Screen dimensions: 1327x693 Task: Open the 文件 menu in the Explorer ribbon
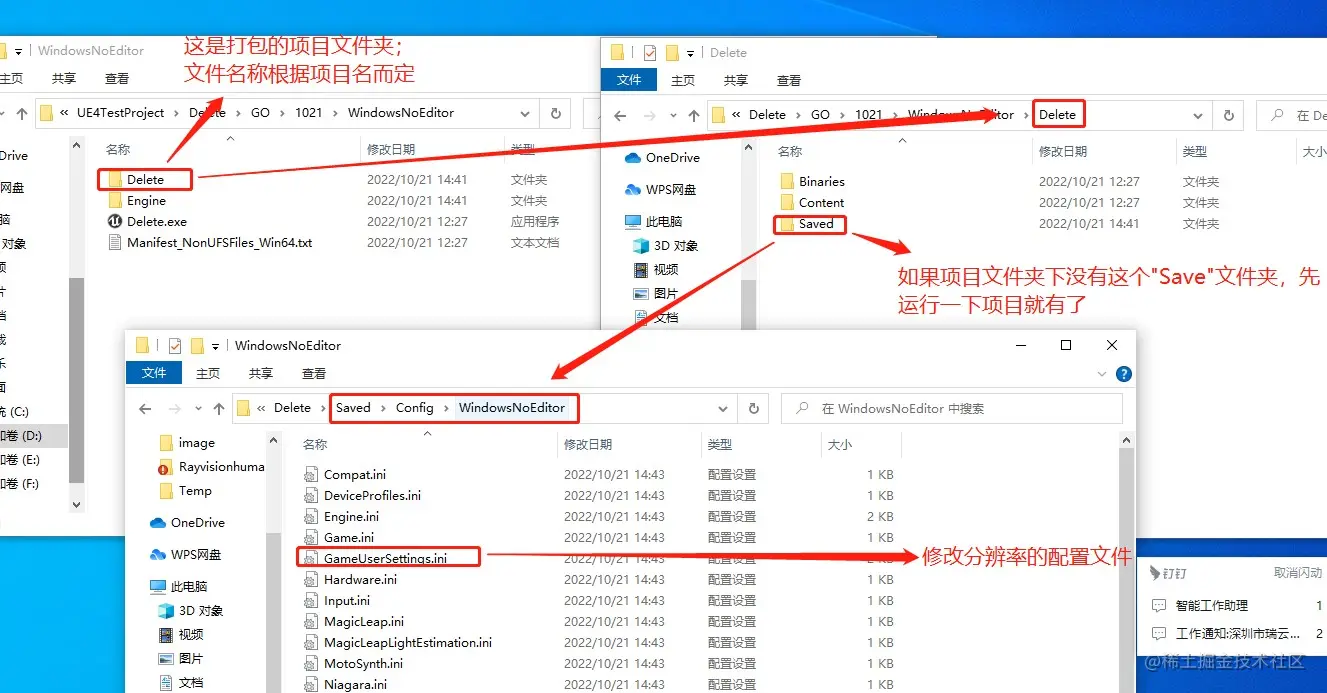154,373
